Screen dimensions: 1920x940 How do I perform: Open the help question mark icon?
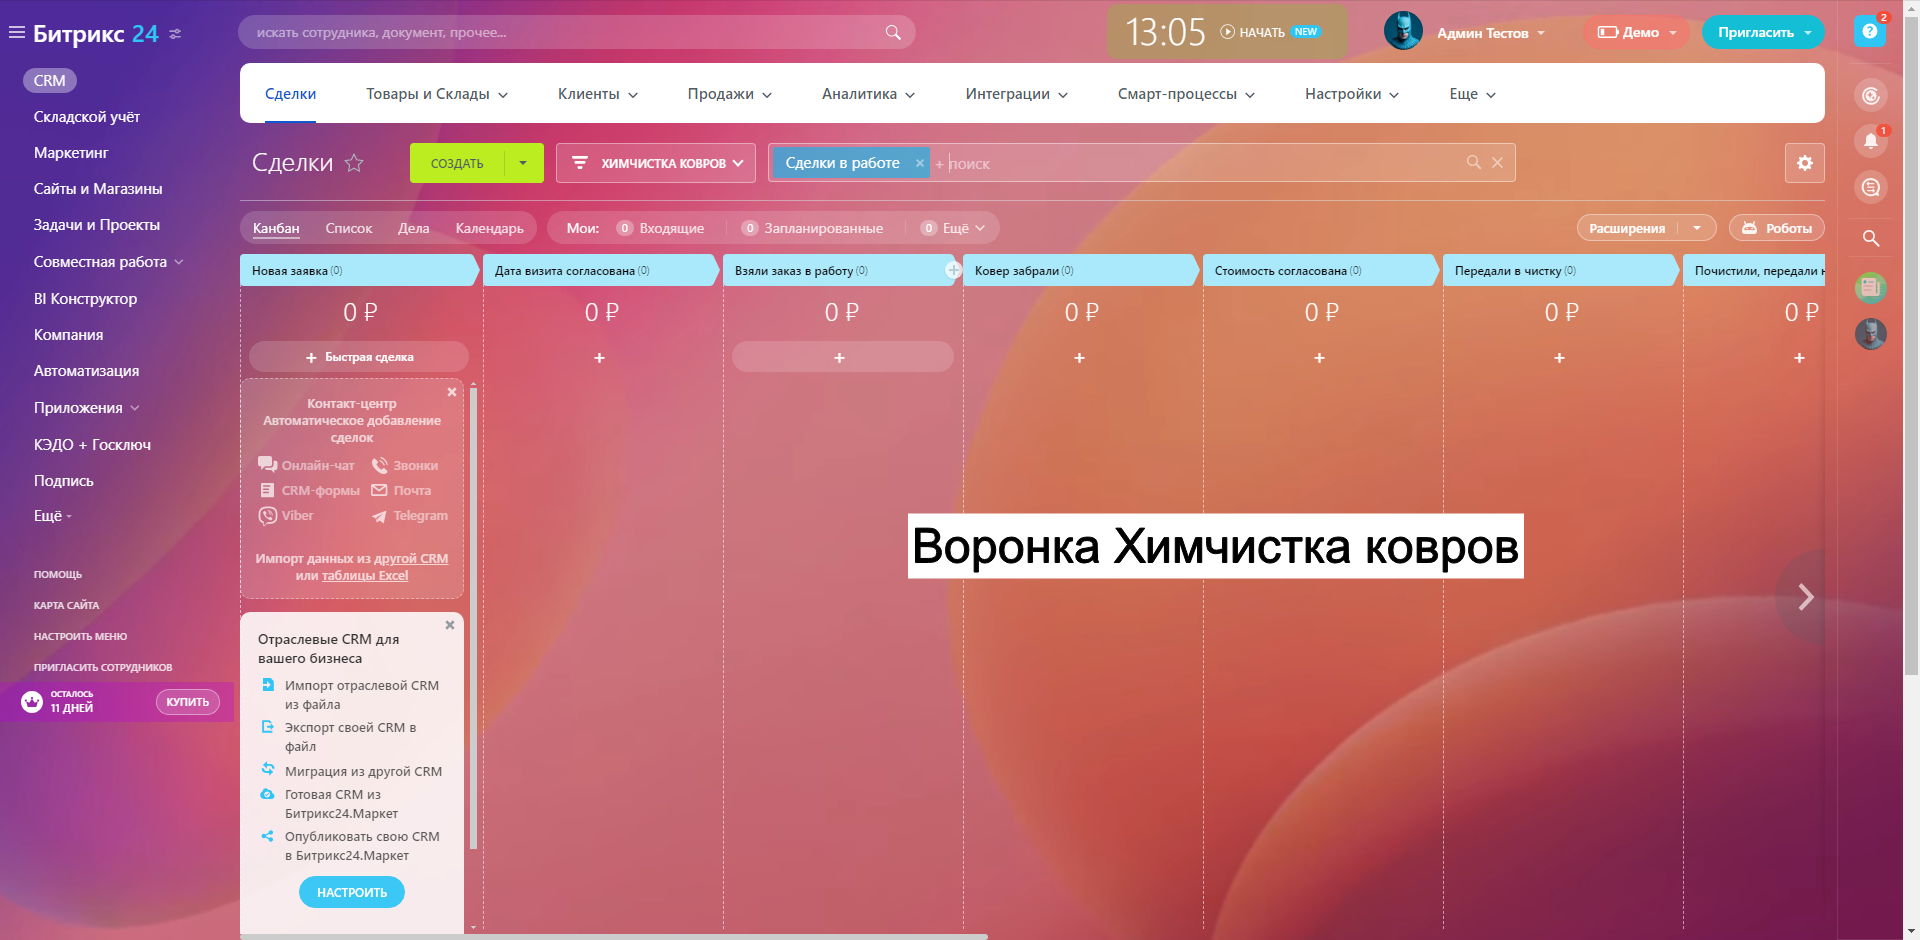1869,31
